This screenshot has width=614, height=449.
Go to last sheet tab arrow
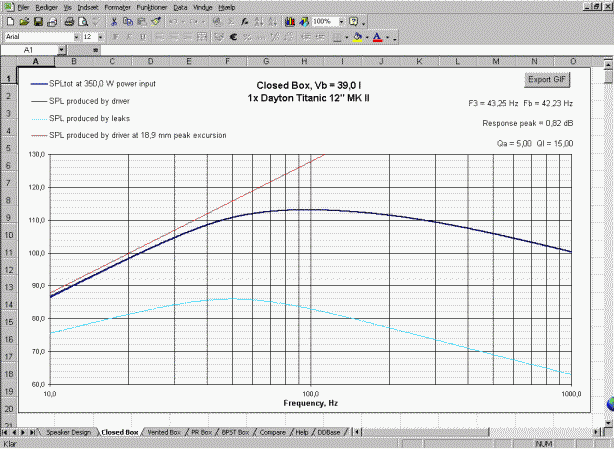[x=32, y=432]
